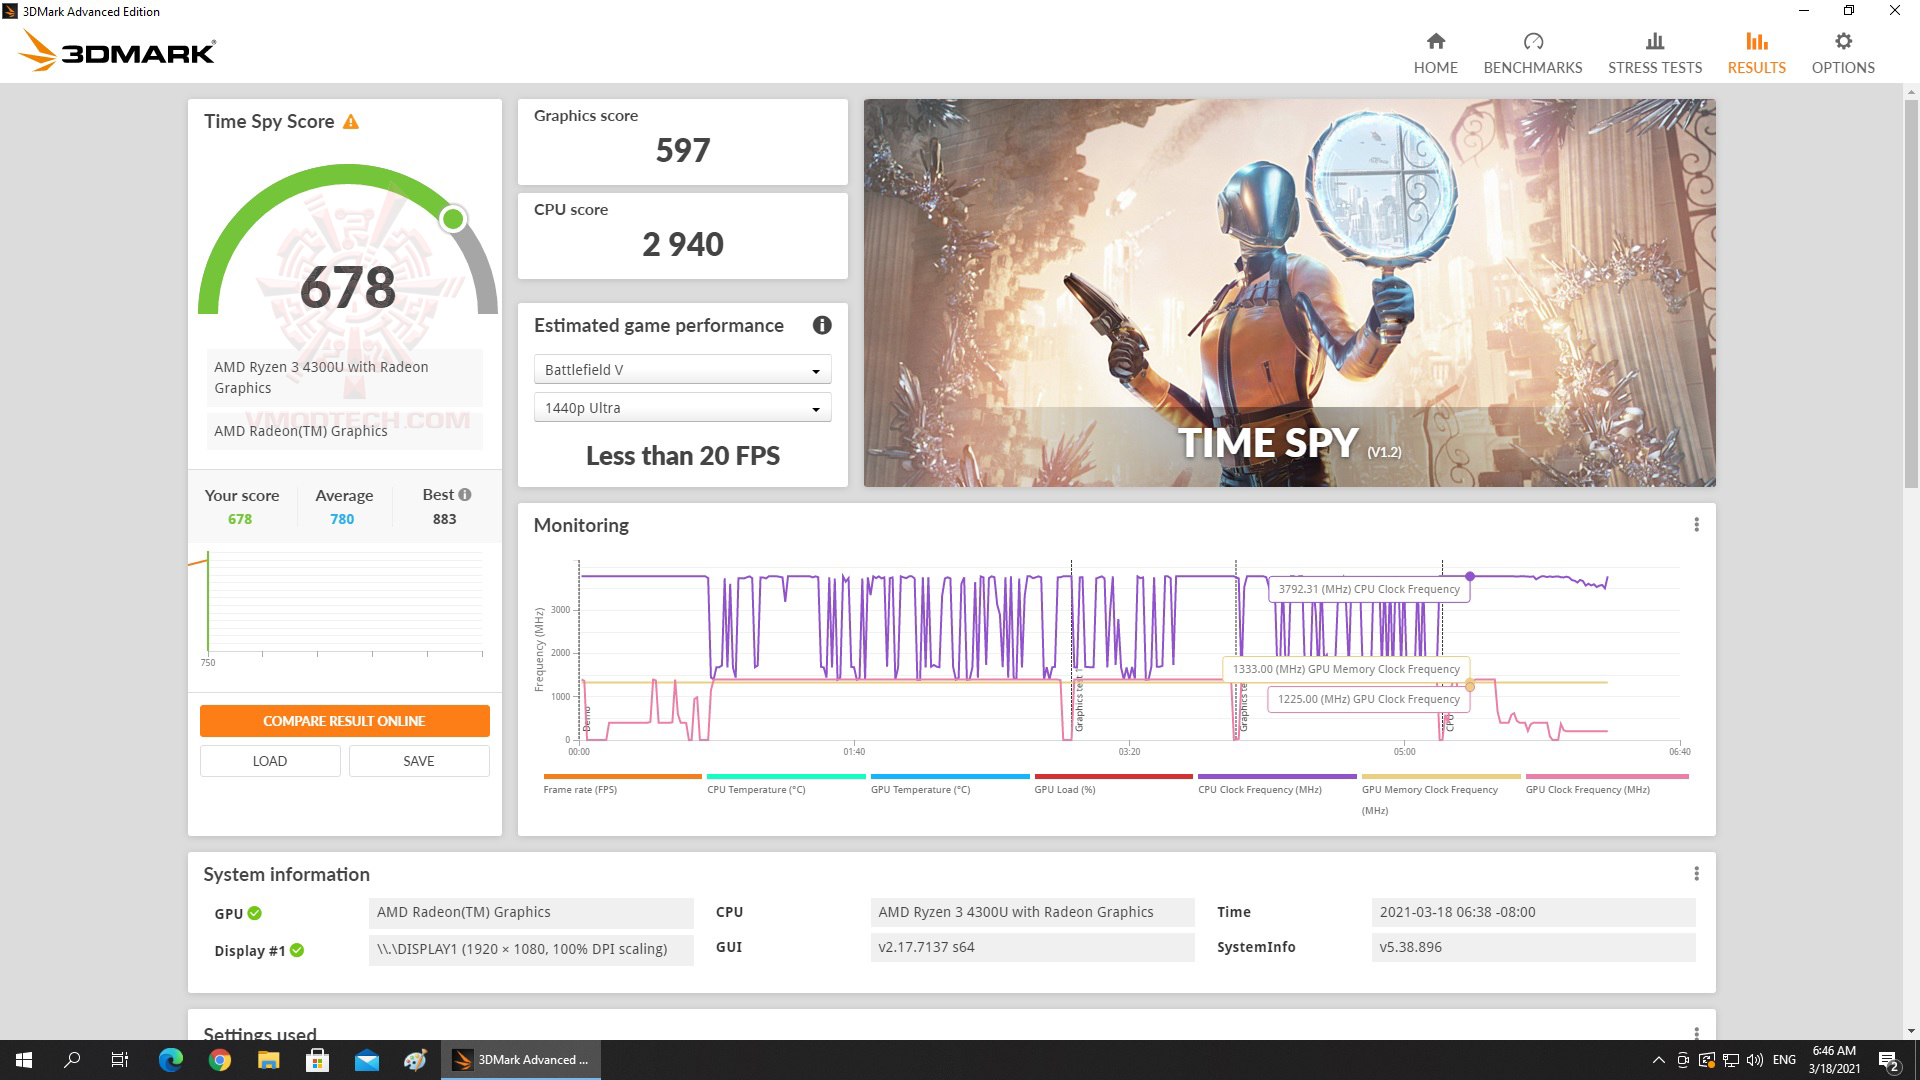Viewport: 1920px width, 1080px height.
Task: Click the Display #1 green check icon
Action: pos(297,950)
